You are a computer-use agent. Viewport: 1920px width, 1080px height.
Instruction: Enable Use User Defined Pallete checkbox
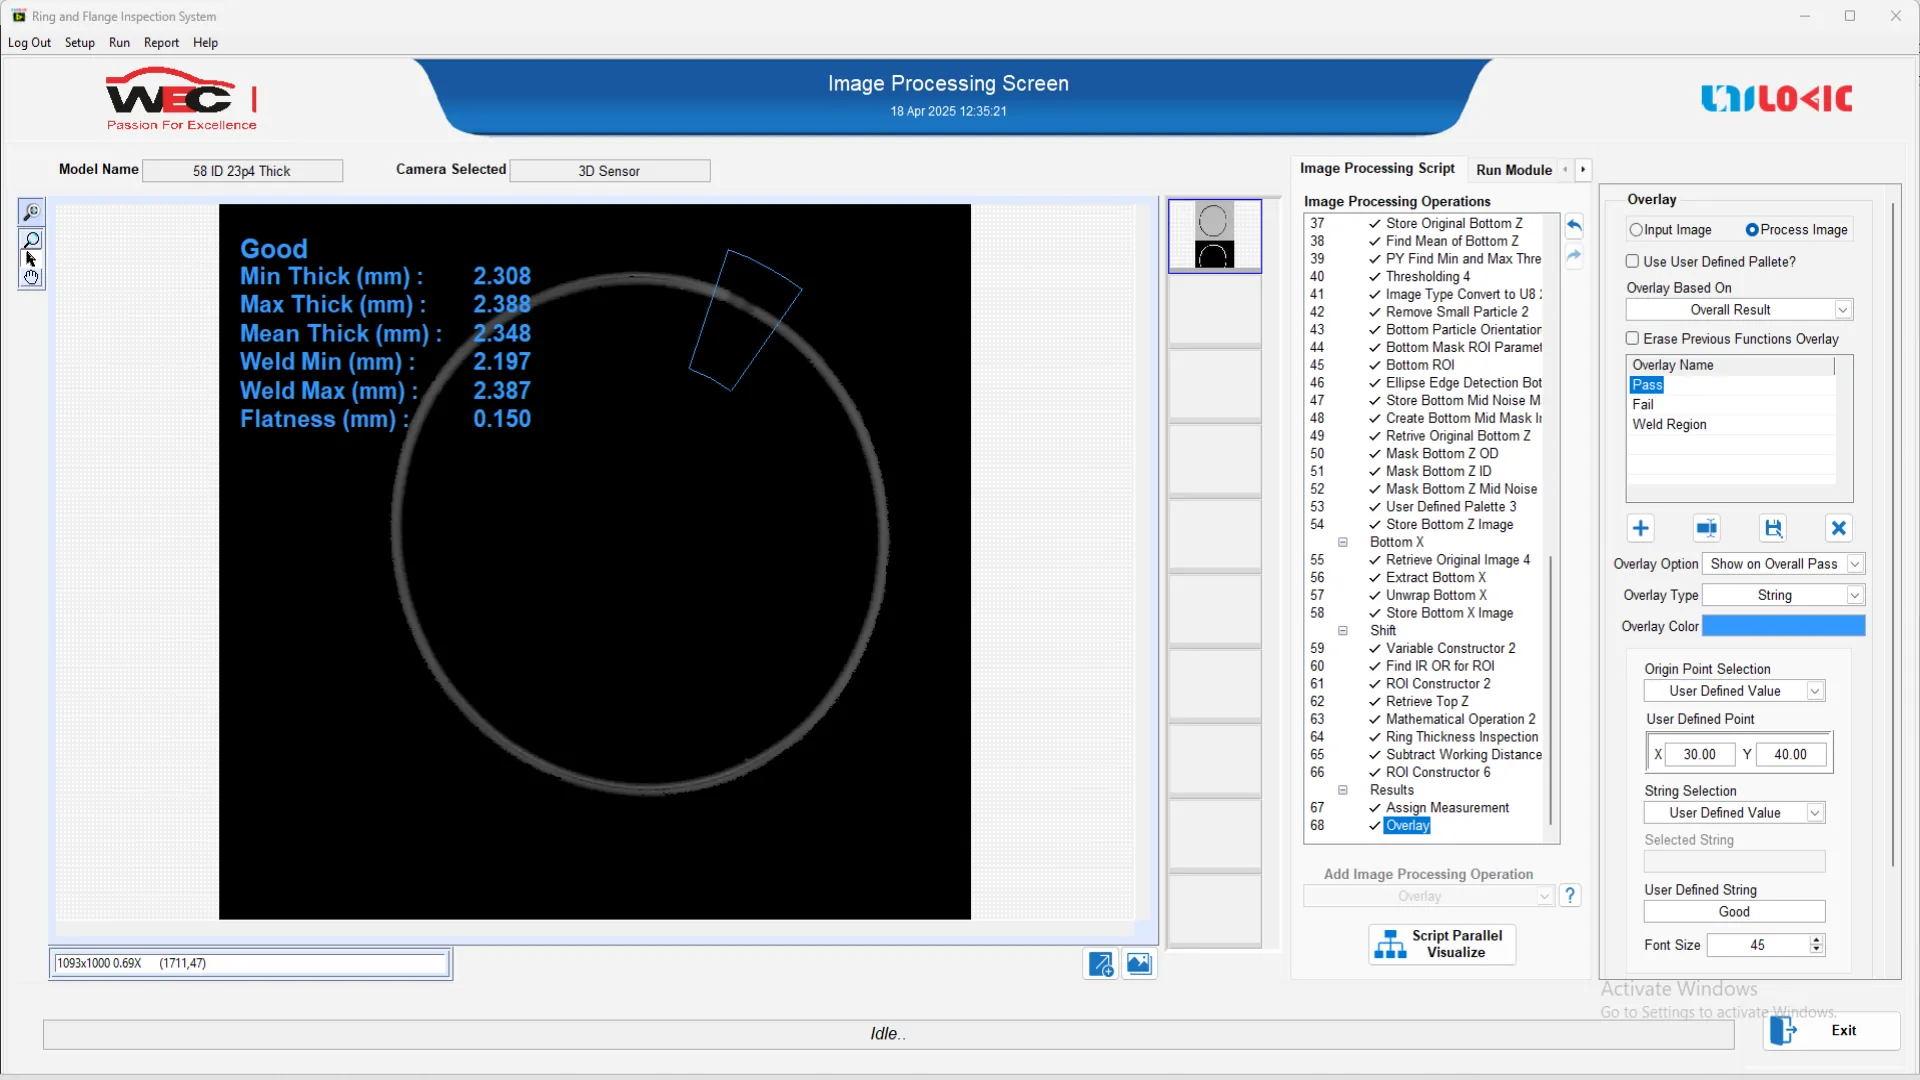tap(1633, 261)
